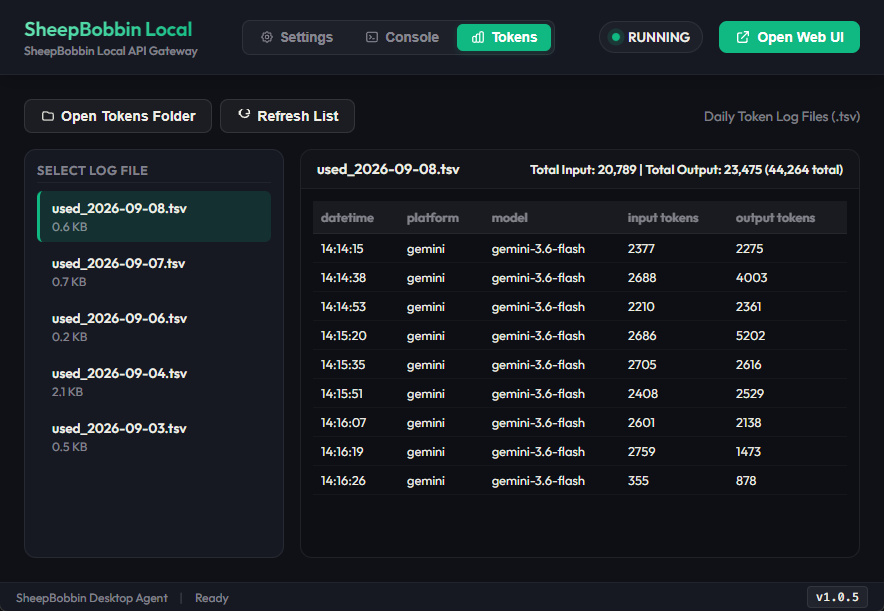Click the Refresh List button

click(288, 116)
